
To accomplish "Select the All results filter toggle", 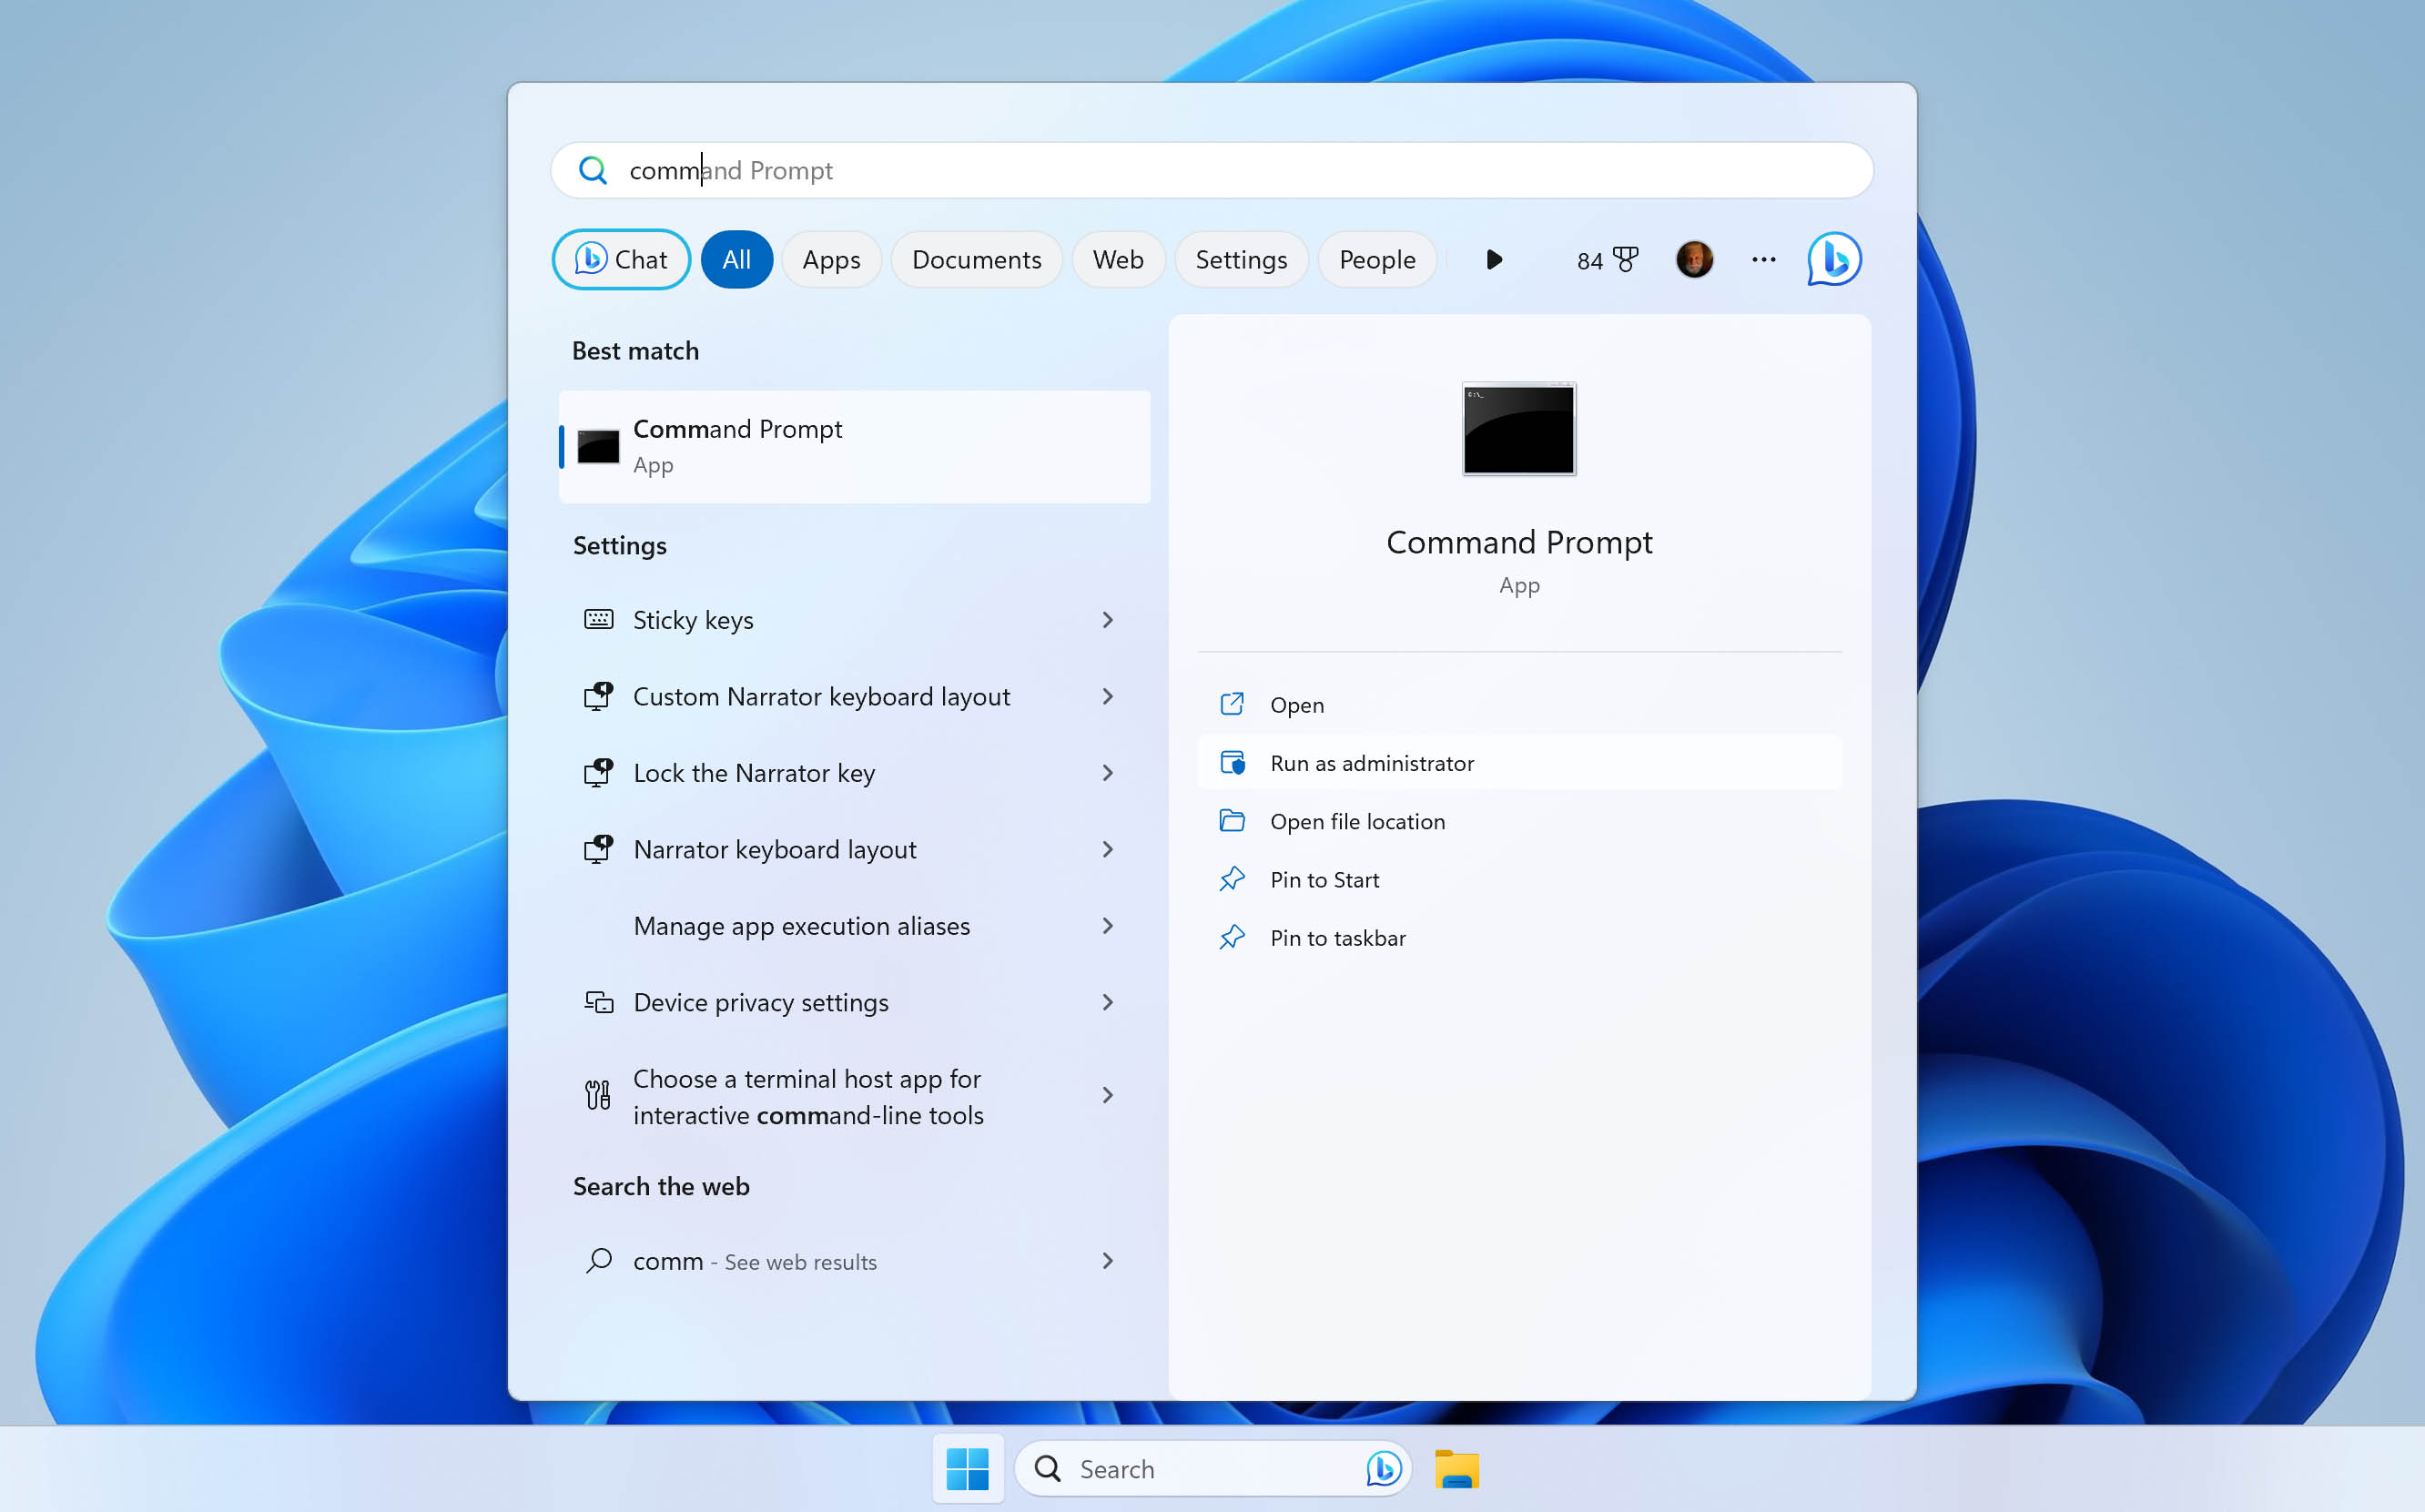I will [734, 258].
